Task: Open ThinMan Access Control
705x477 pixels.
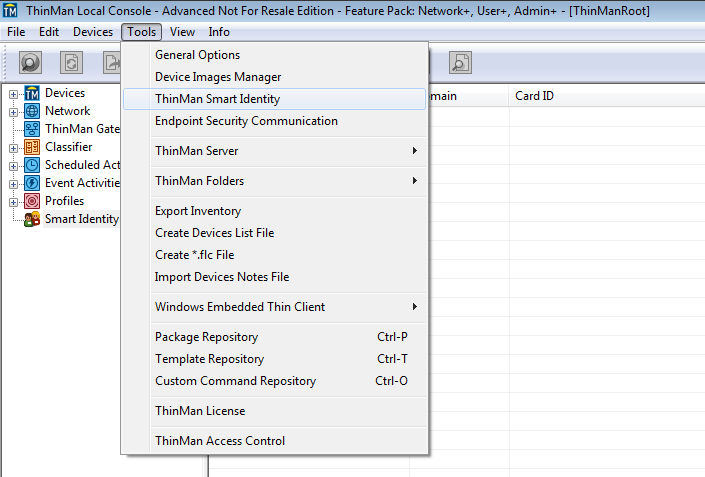Action: click(275, 441)
